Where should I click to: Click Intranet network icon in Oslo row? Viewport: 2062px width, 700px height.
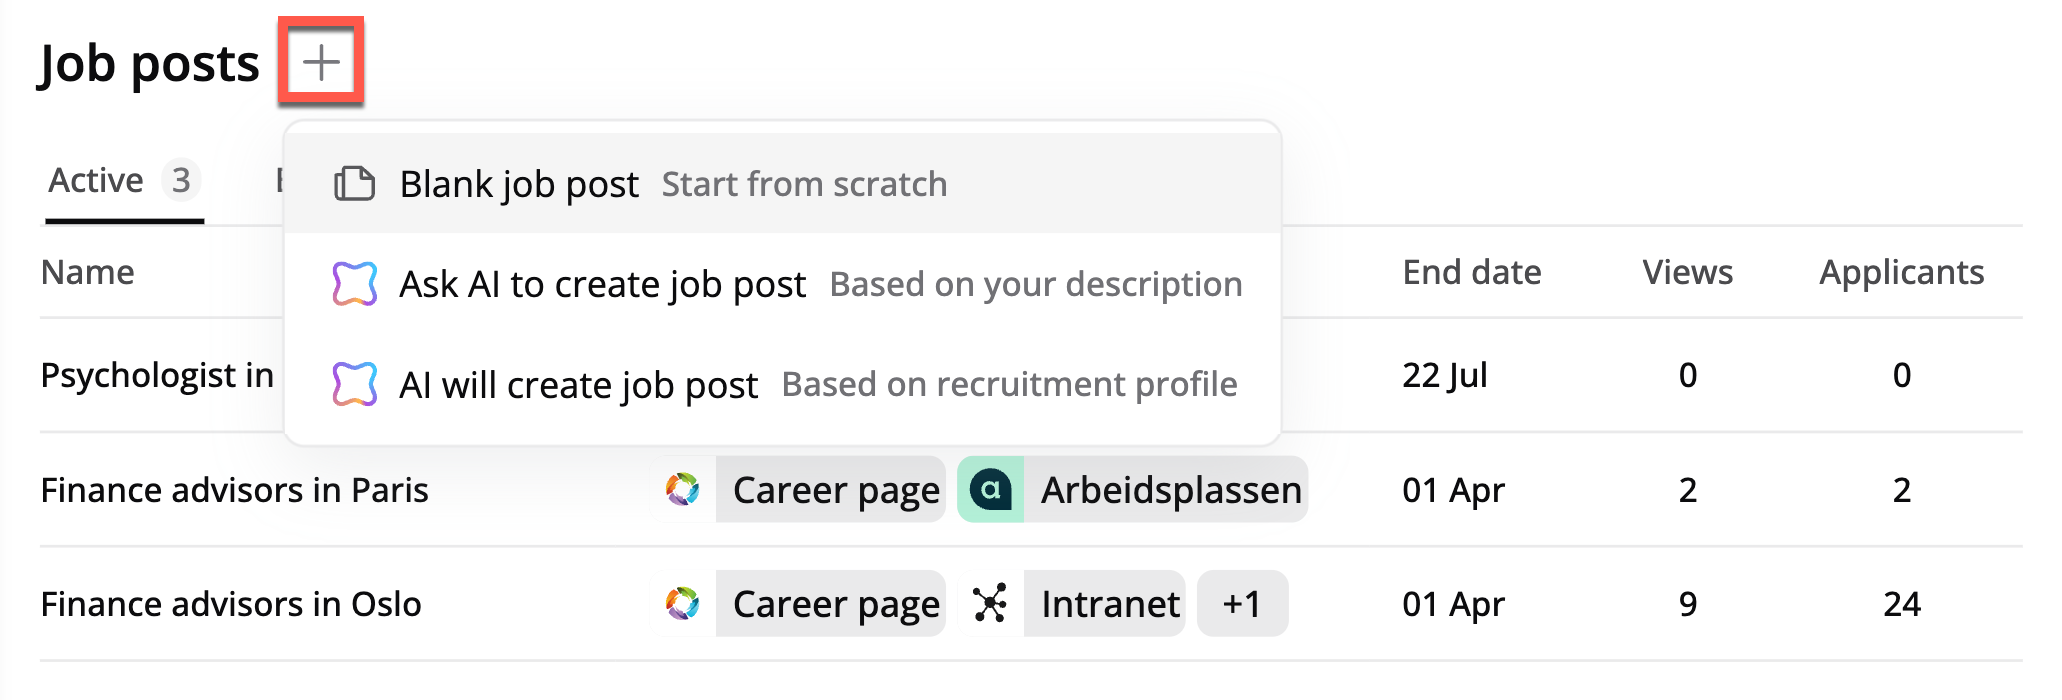click(990, 604)
